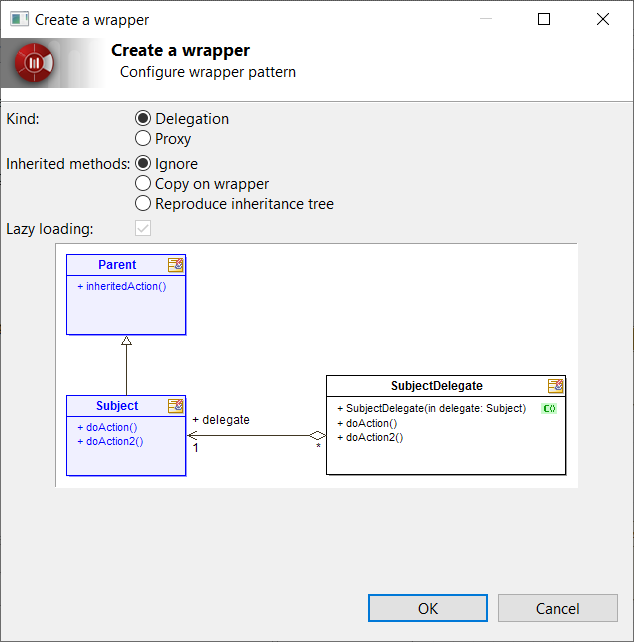Click the SubjectDelegate class name
The image size is (634, 642).
click(437, 386)
